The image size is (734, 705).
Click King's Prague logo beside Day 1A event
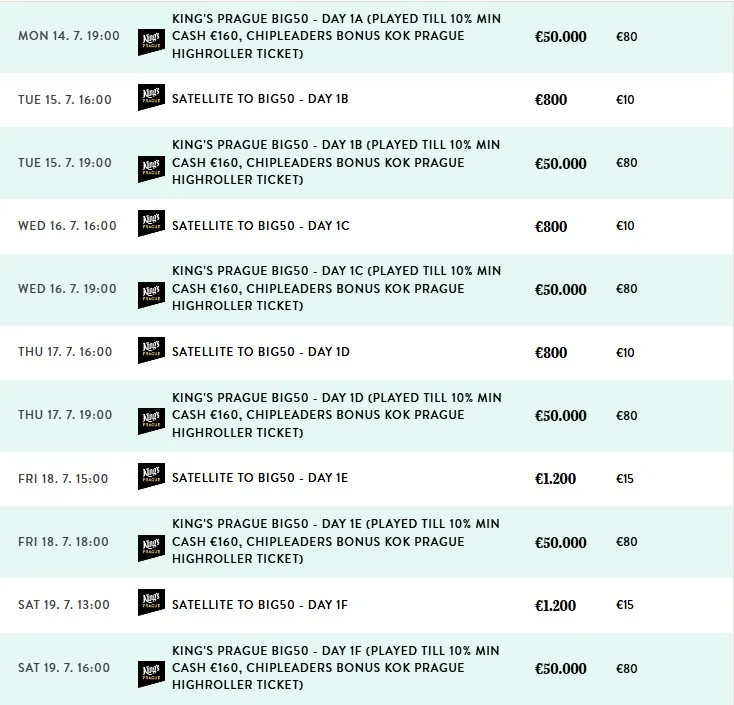click(x=151, y=42)
